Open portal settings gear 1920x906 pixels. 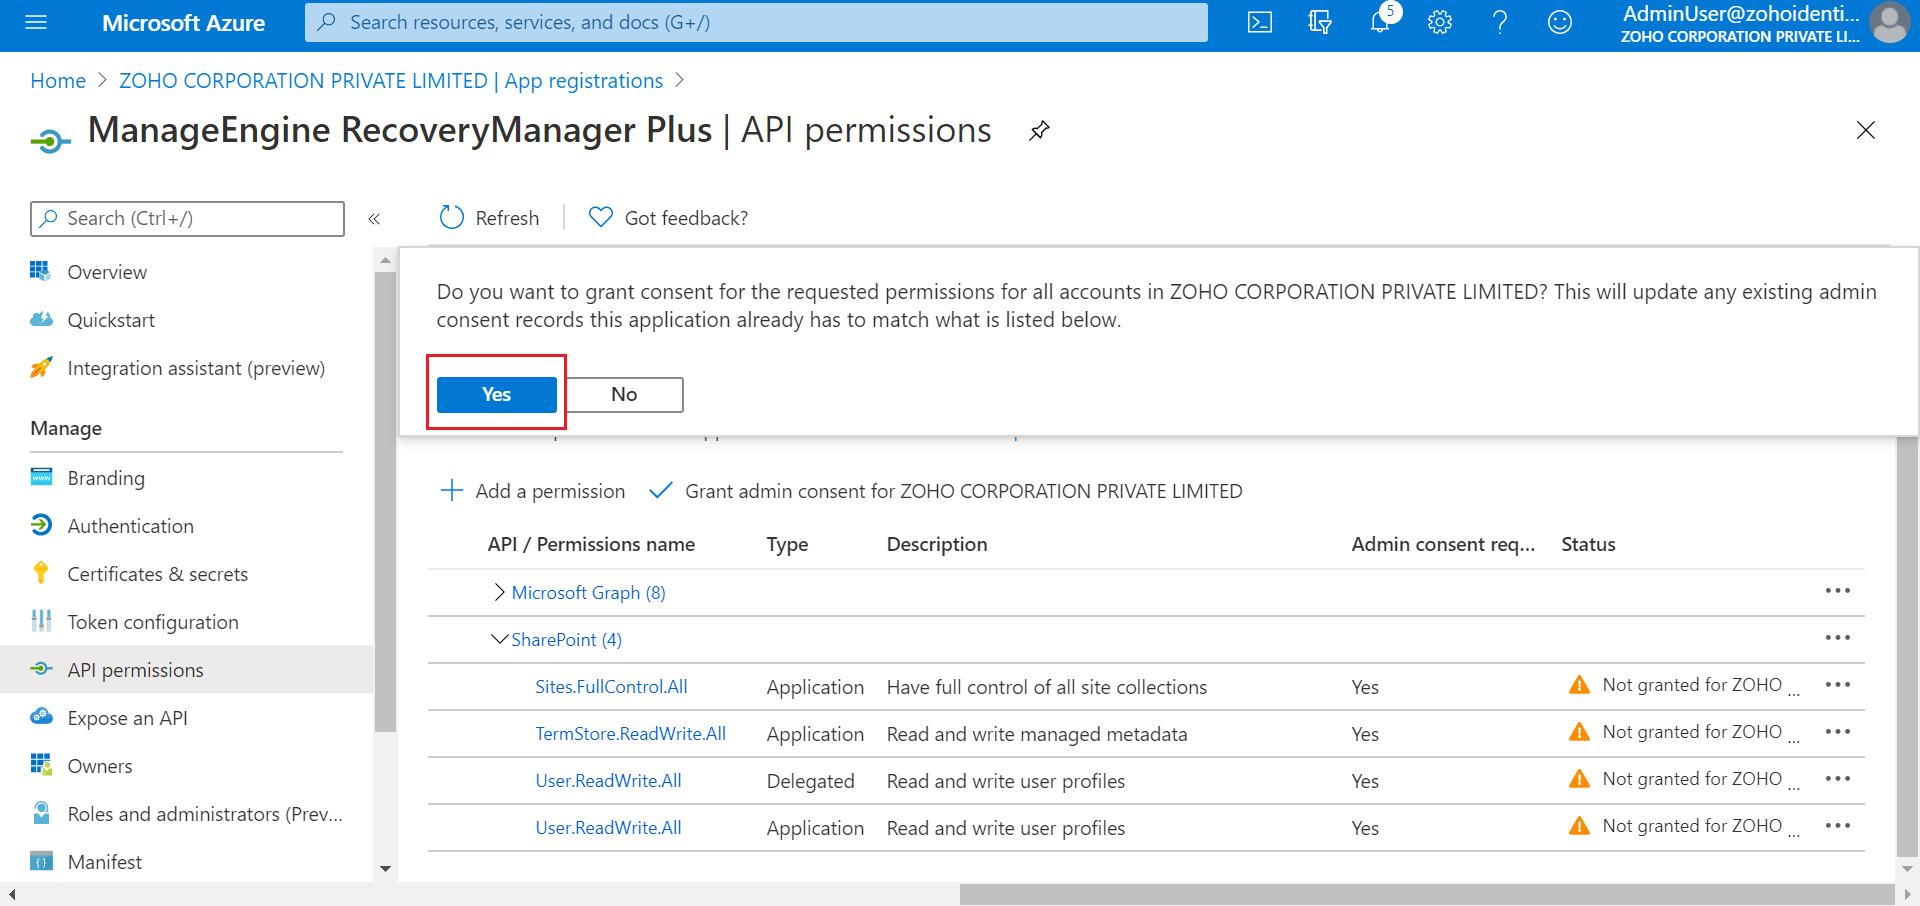point(1440,22)
